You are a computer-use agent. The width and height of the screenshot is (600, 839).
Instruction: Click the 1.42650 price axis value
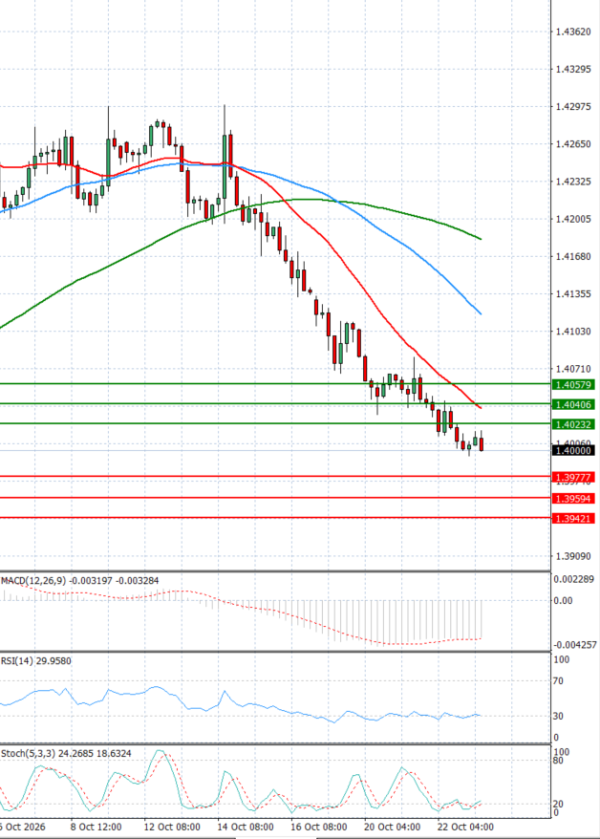(x=573, y=144)
